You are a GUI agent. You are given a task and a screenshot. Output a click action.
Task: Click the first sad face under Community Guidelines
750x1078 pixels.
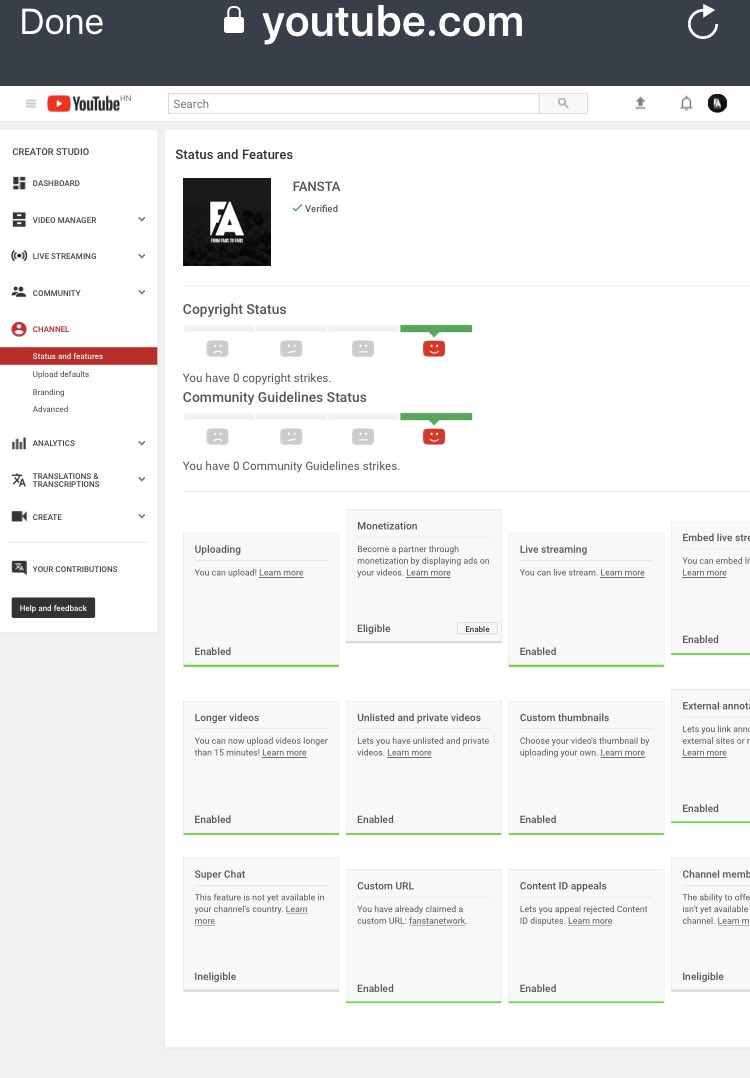217,437
